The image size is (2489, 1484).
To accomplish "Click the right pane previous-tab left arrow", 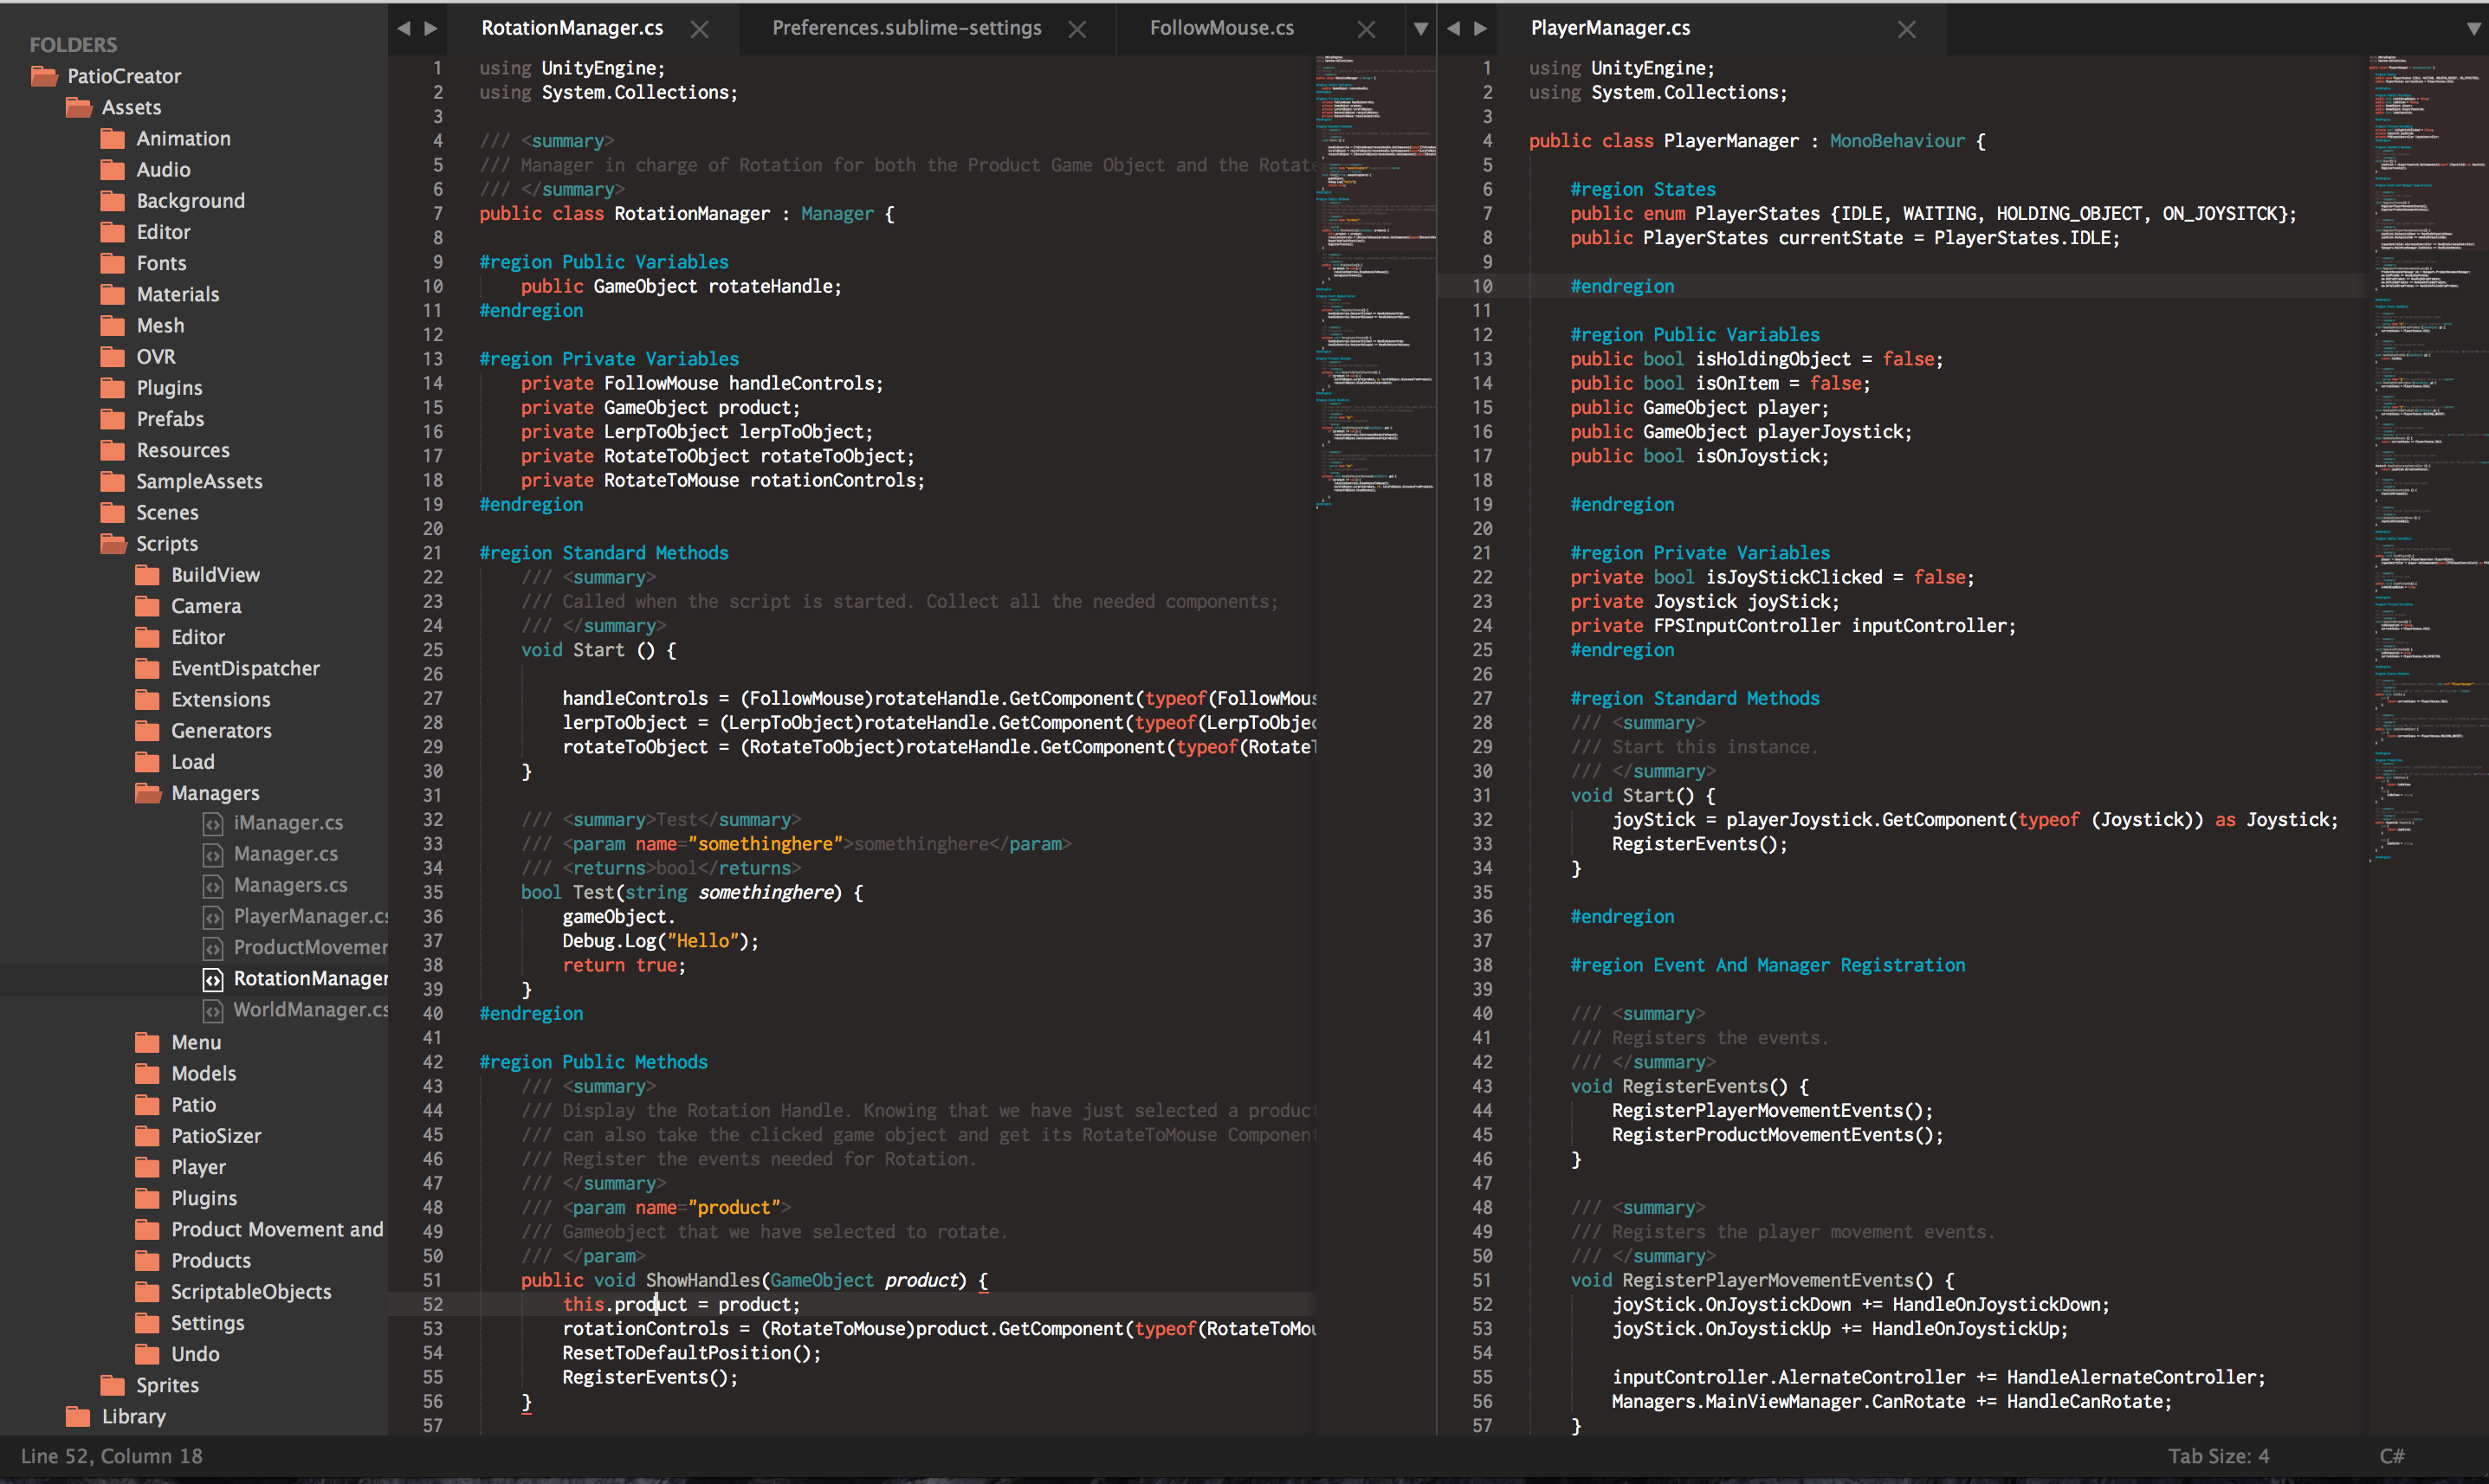I will pos(1454,28).
